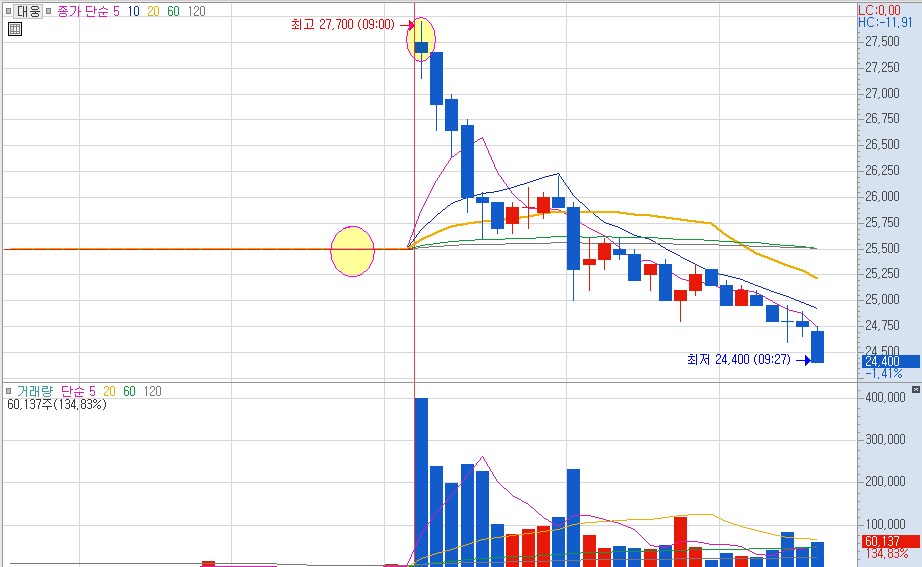The height and width of the screenshot is (567, 922).
Task: Click the 27,500 price axis label
Action: [x=882, y=42]
